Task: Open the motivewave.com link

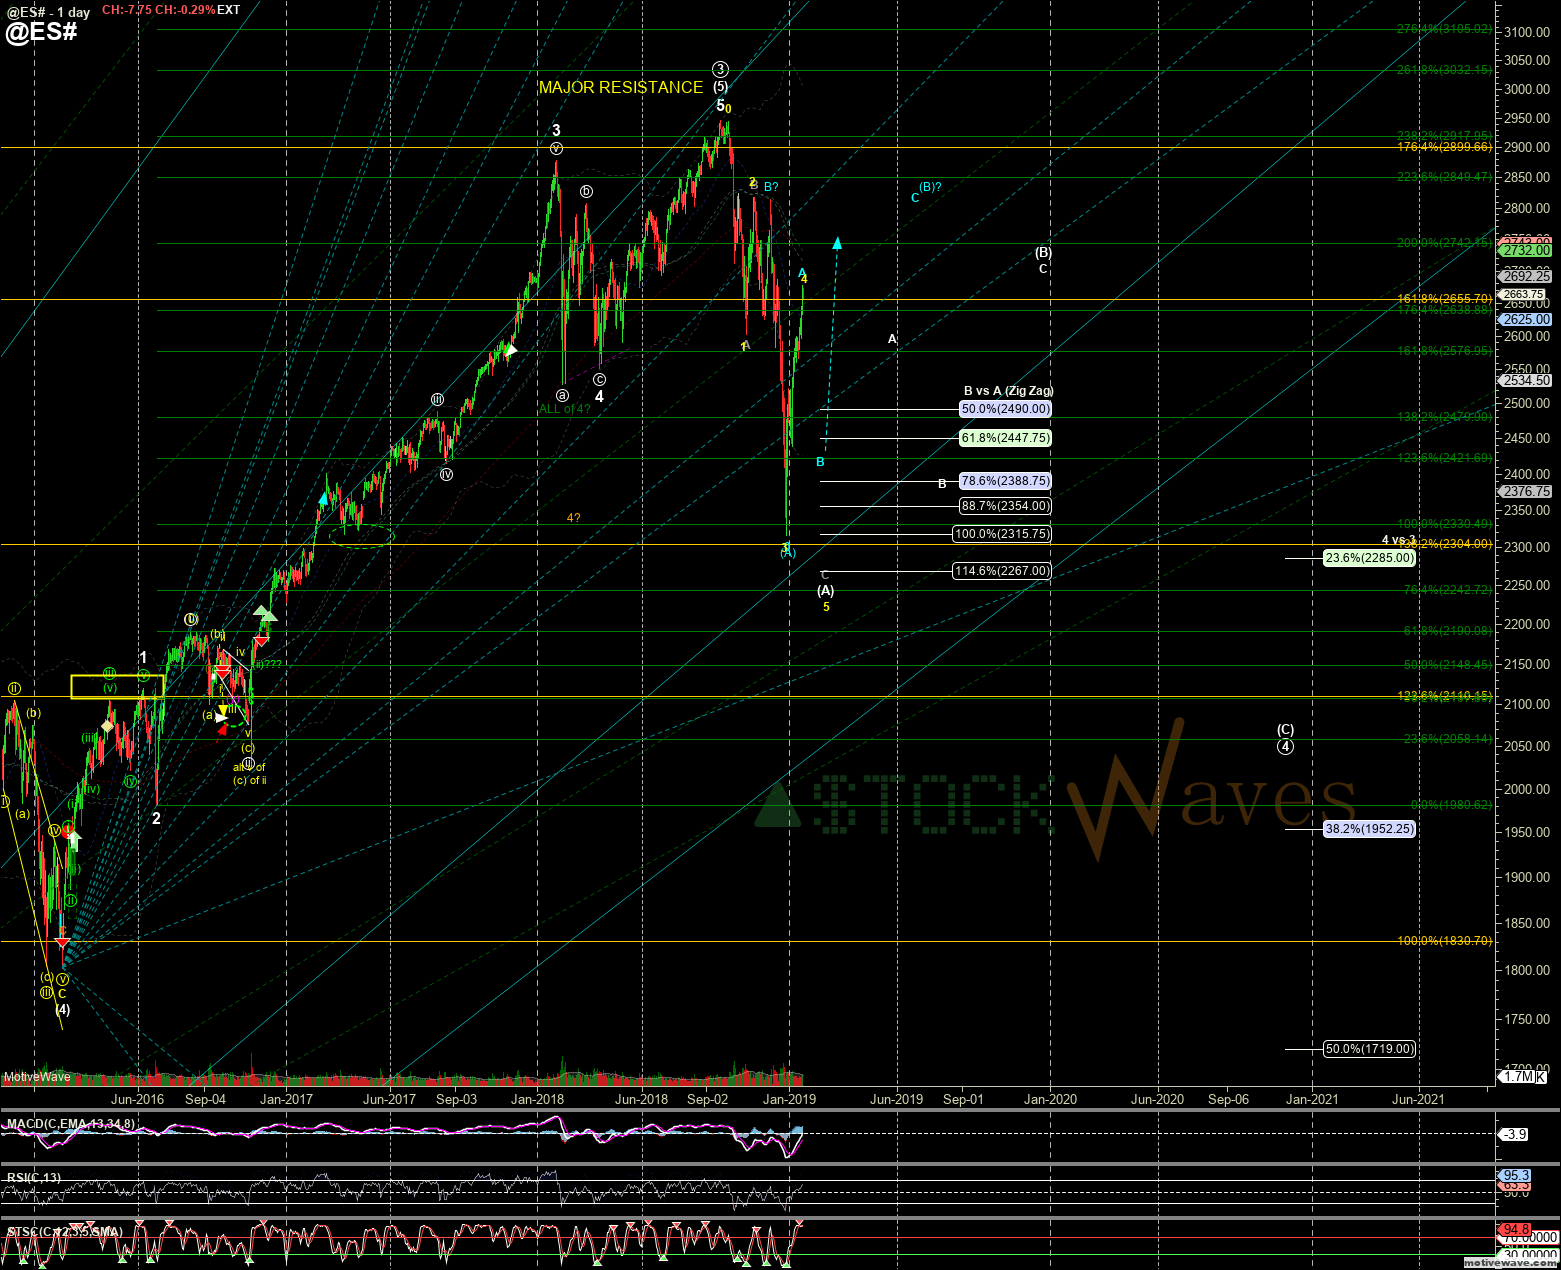Action: [x=1510, y=1263]
